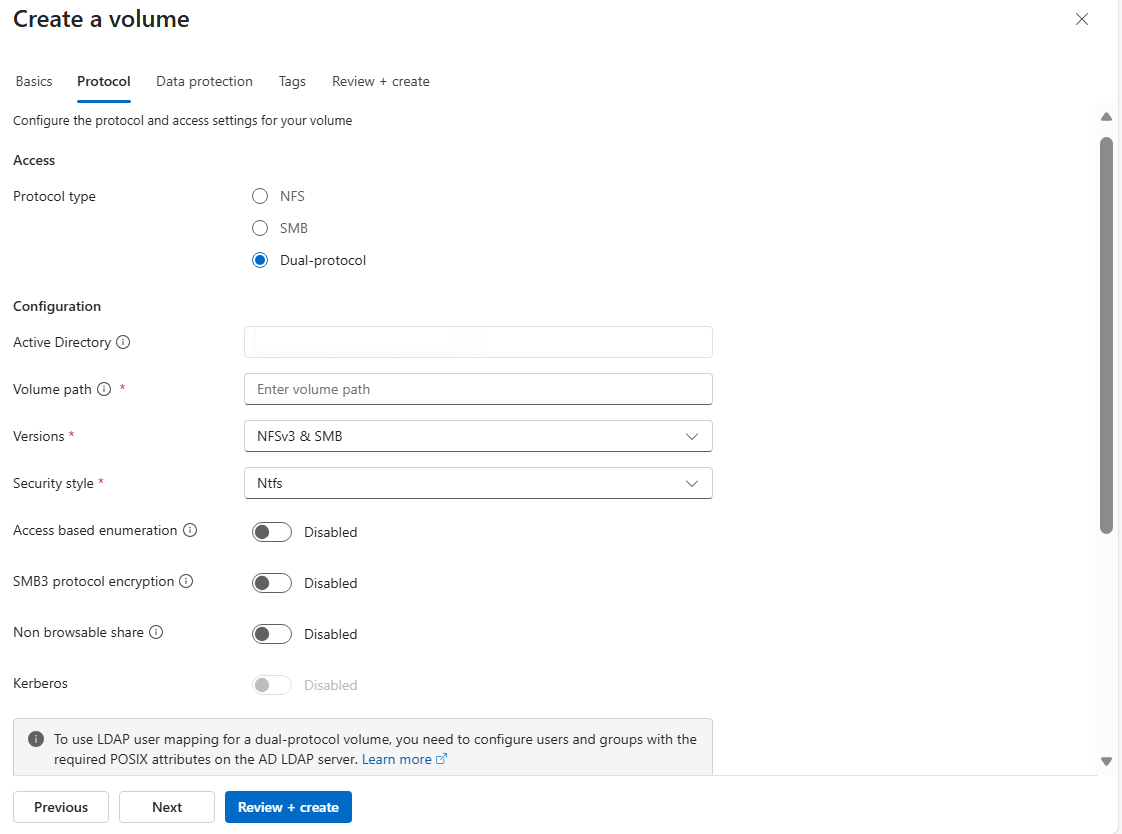This screenshot has height=834, width=1122.
Task: Select the Protocol tab
Action: pos(104,82)
